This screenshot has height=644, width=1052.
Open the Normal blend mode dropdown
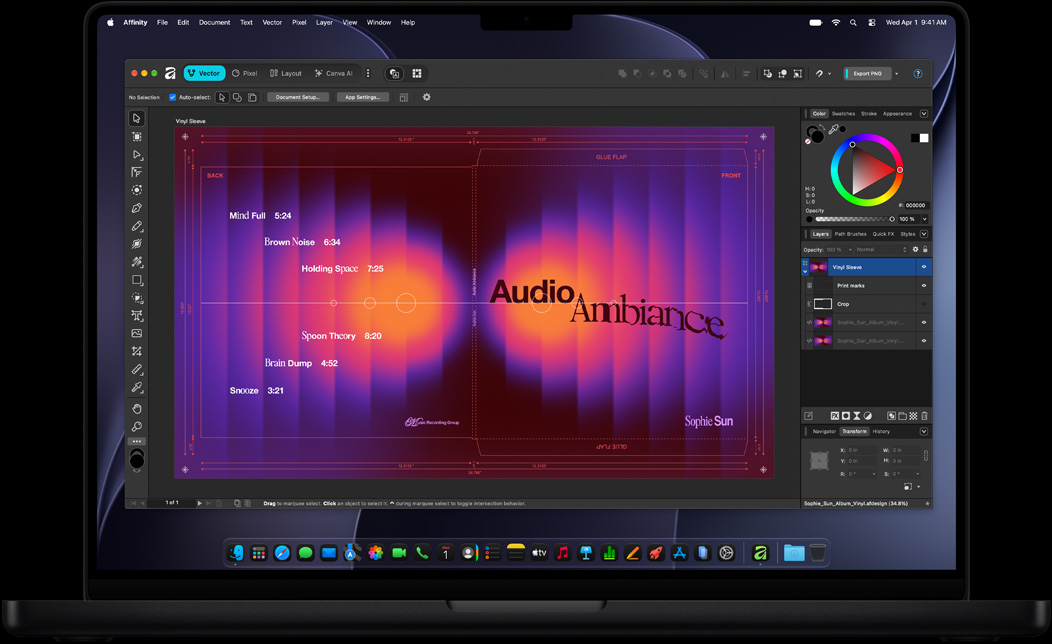coord(881,250)
